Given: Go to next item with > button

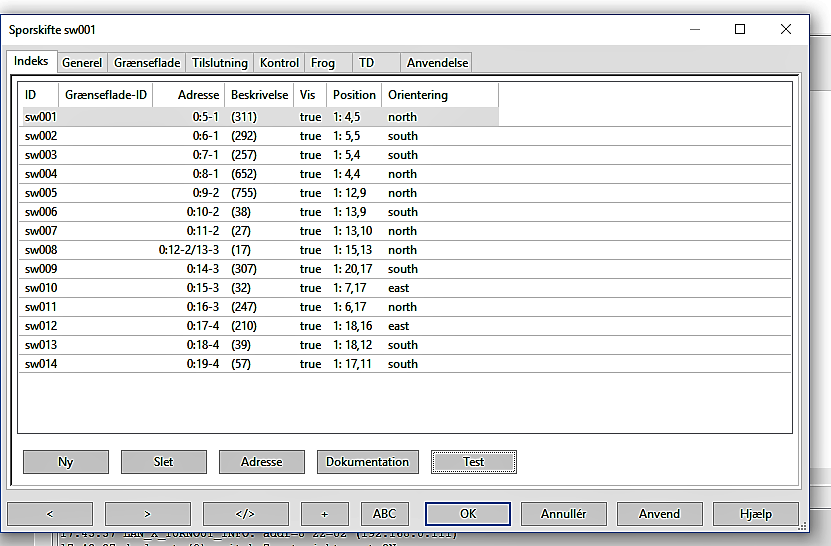Looking at the screenshot, I should [148, 514].
